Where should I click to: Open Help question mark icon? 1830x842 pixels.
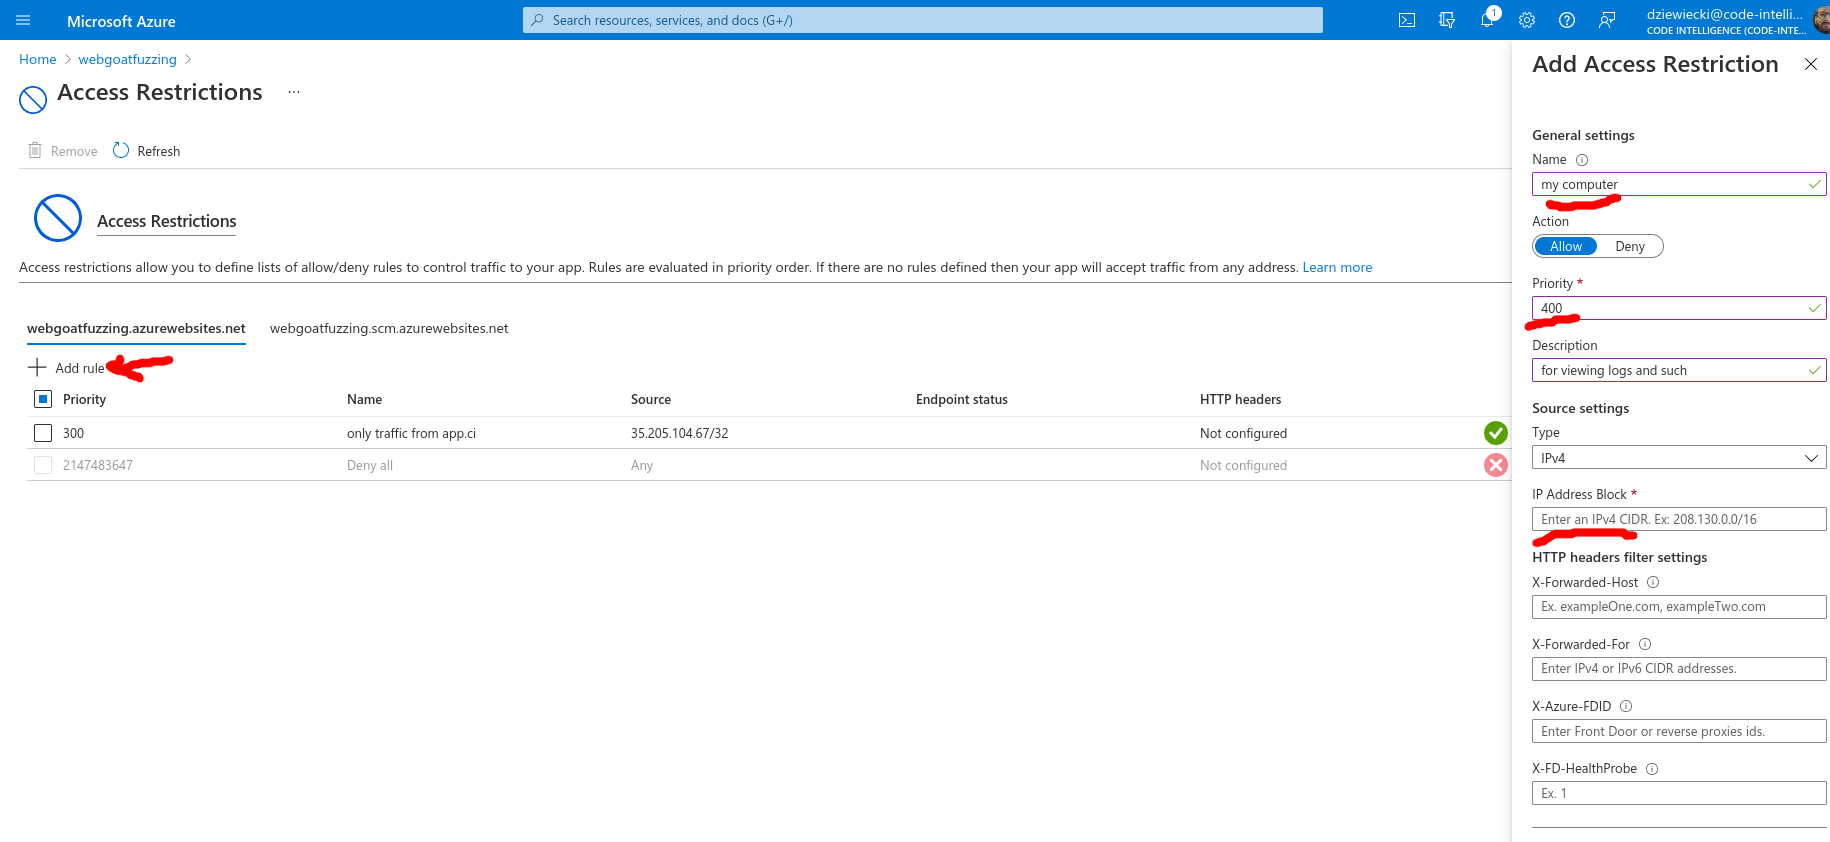1567,20
